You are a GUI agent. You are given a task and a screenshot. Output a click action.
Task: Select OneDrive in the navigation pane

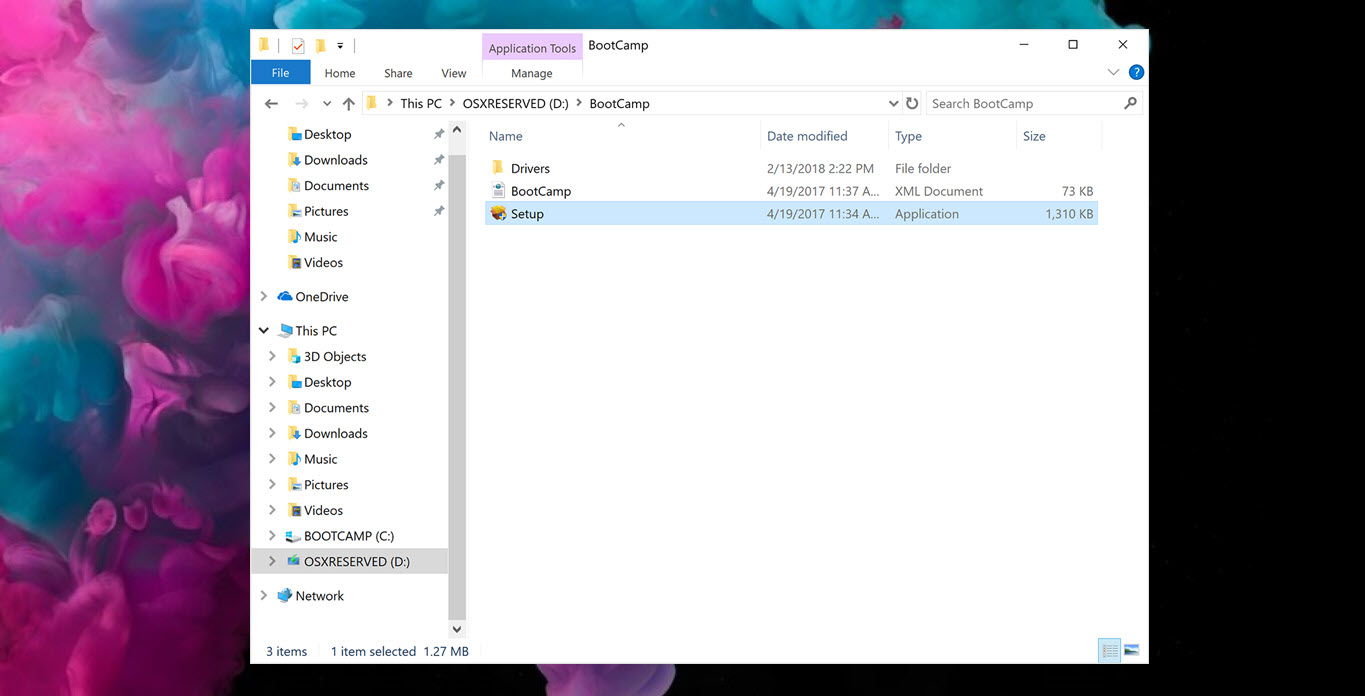[x=321, y=297]
